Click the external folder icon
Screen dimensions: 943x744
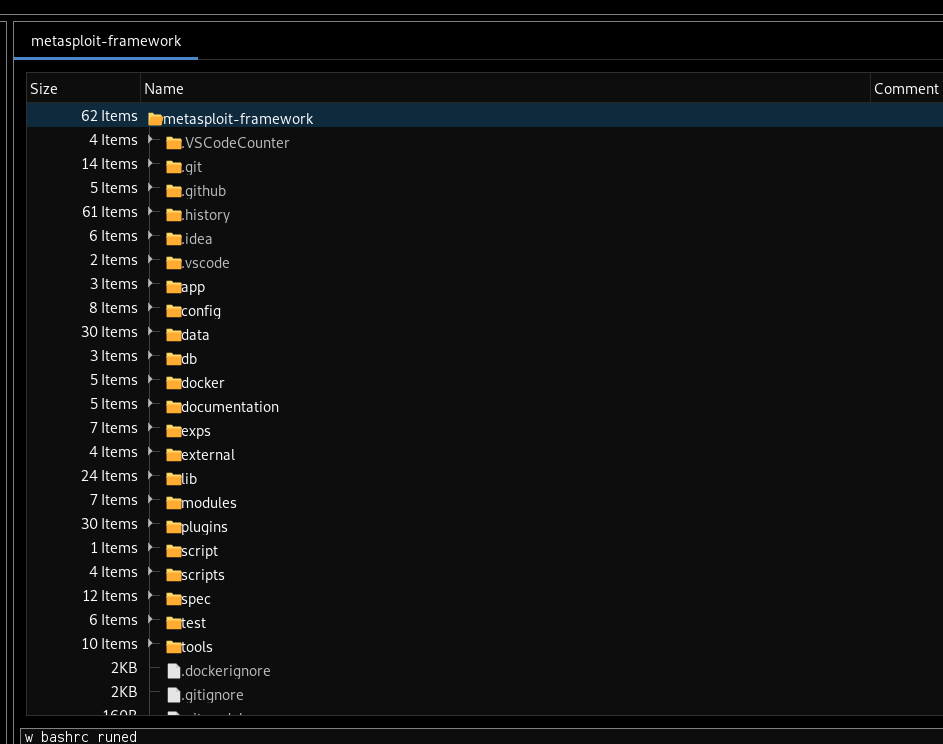pos(174,455)
